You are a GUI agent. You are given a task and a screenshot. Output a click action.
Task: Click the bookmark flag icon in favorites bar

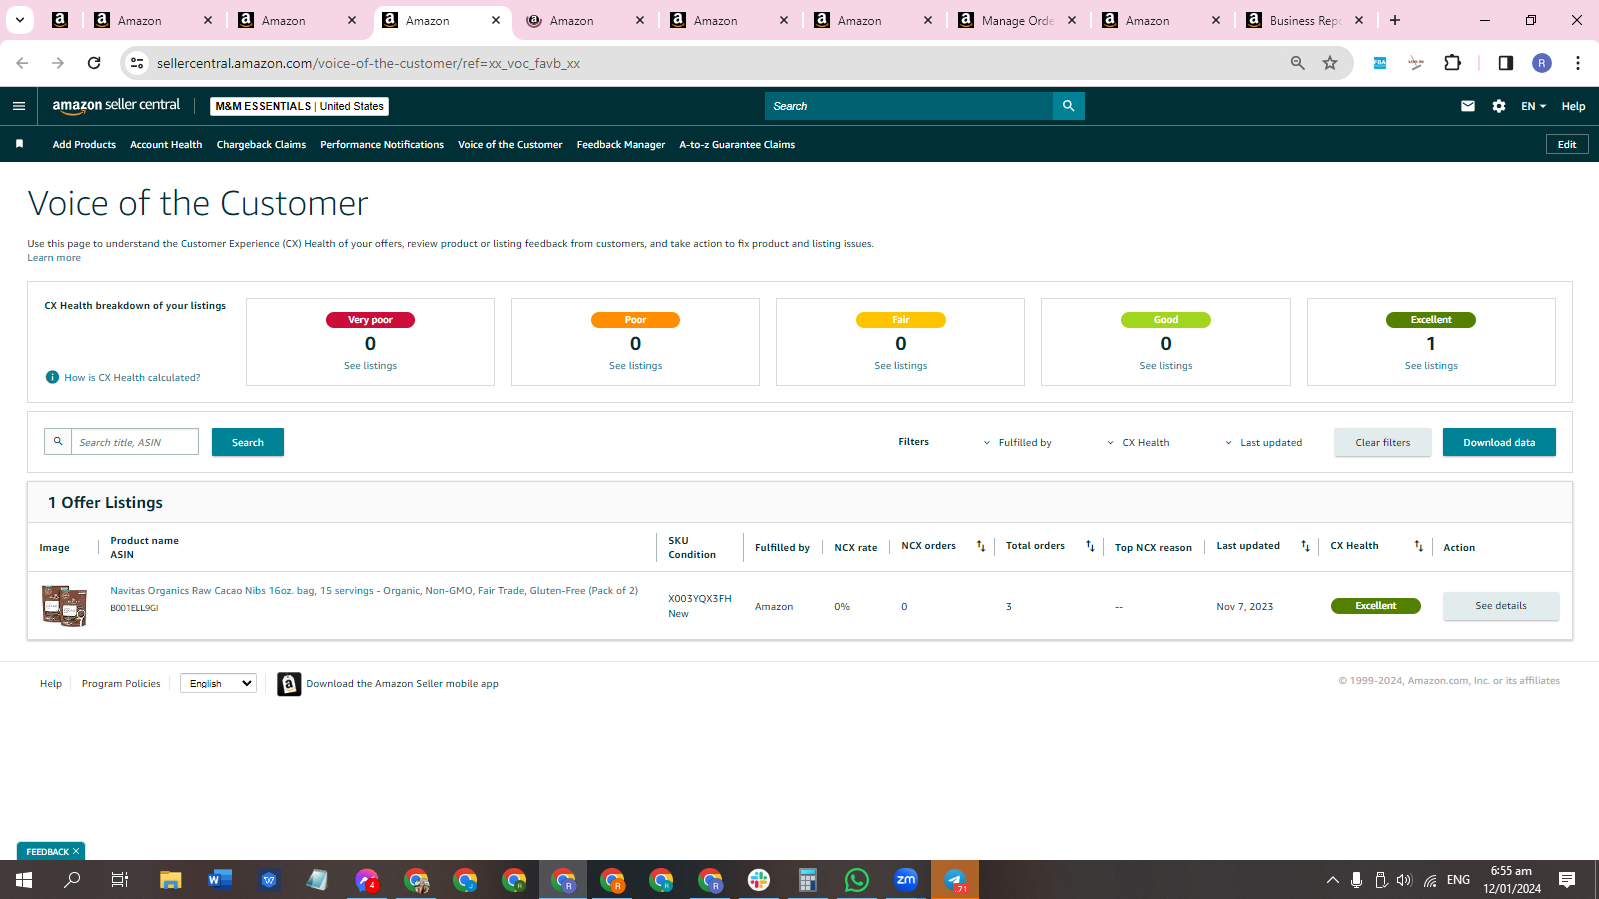coord(19,144)
